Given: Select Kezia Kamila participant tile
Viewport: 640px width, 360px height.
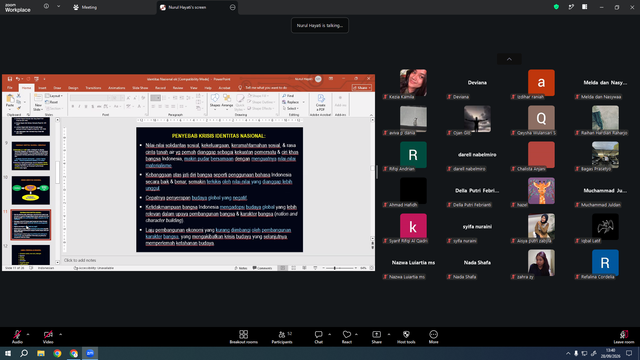Looking at the screenshot, I should tap(413, 84).
